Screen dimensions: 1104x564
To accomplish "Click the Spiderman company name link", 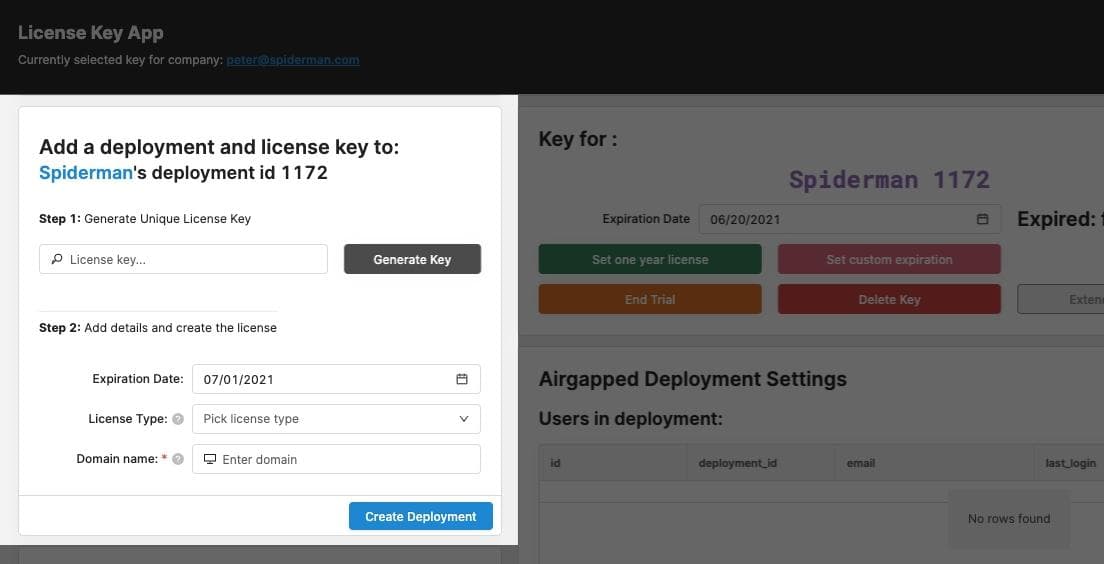I will (86, 173).
